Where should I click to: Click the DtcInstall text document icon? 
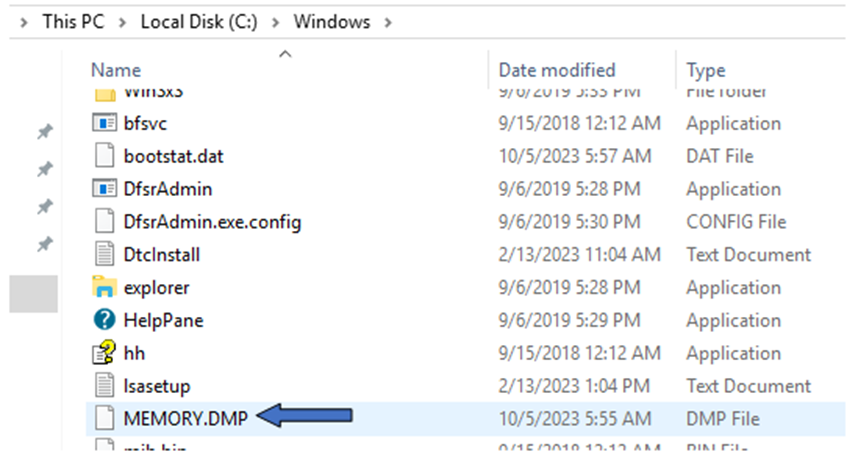point(105,255)
